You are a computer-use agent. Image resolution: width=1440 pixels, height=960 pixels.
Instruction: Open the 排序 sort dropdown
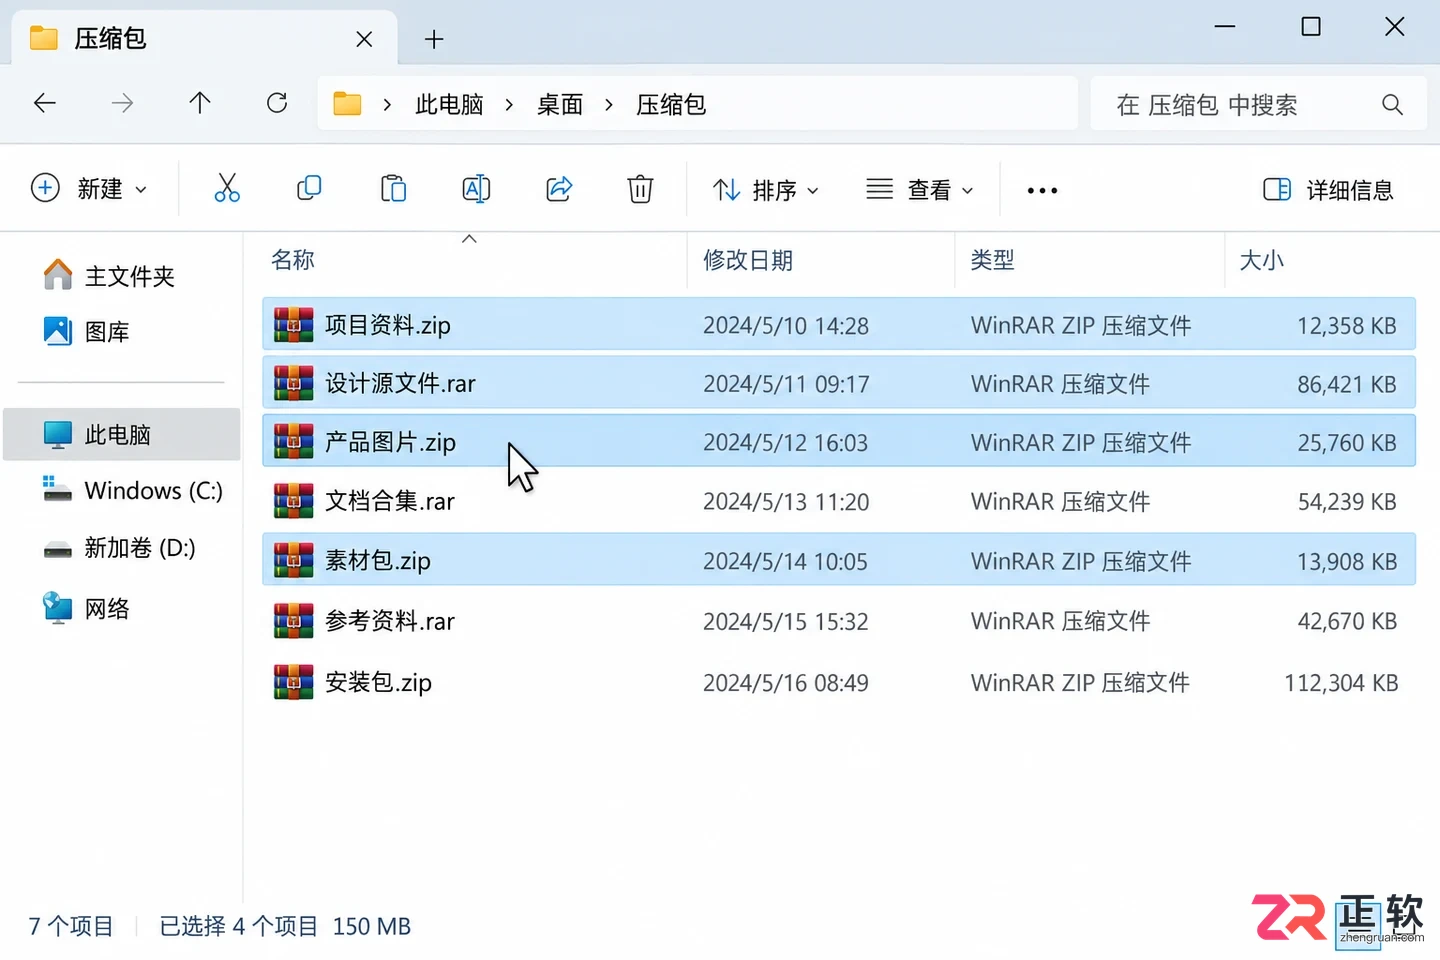[x=766, y=189]
